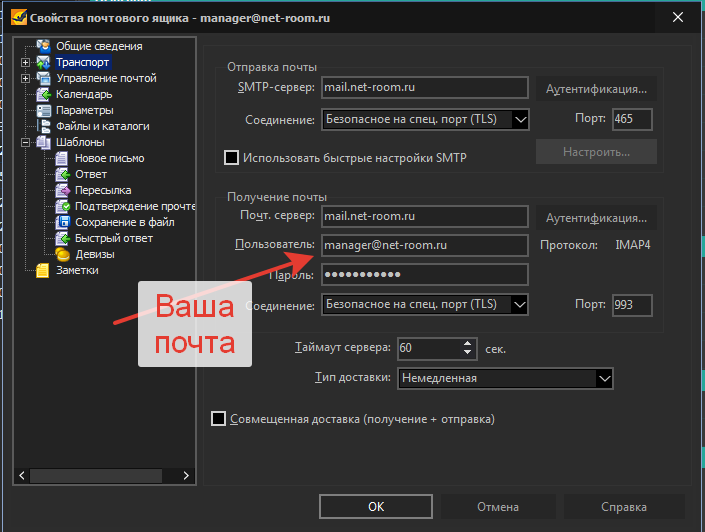Click the Транспорт tree icon
Image resolution: width=705 pixels, height=532 pixels.
point(44,62)
